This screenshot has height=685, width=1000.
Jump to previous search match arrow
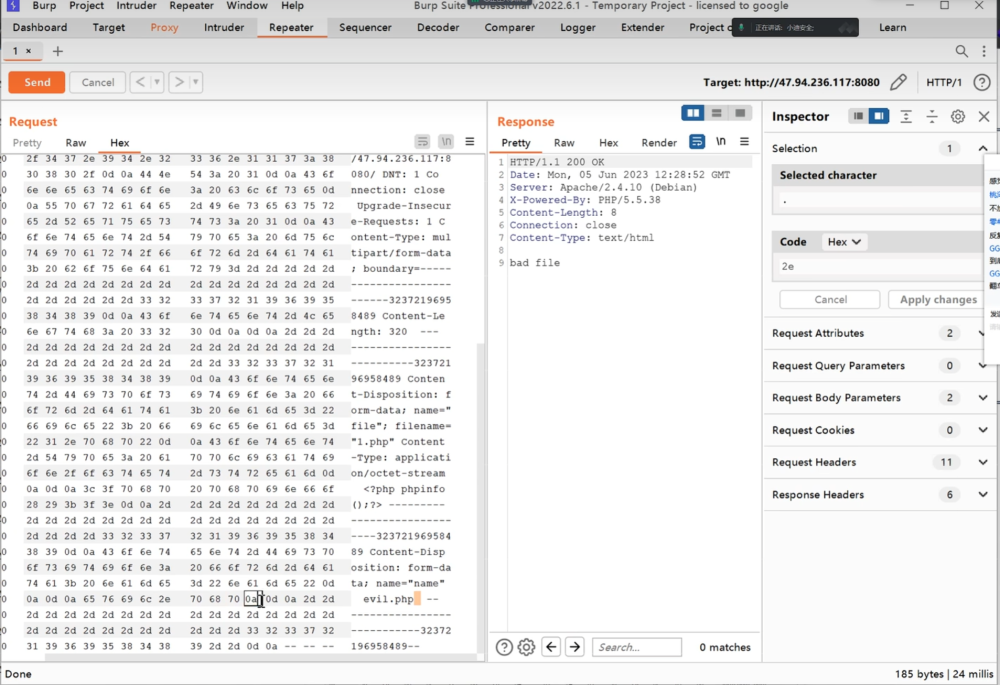[x=552, y=647]
